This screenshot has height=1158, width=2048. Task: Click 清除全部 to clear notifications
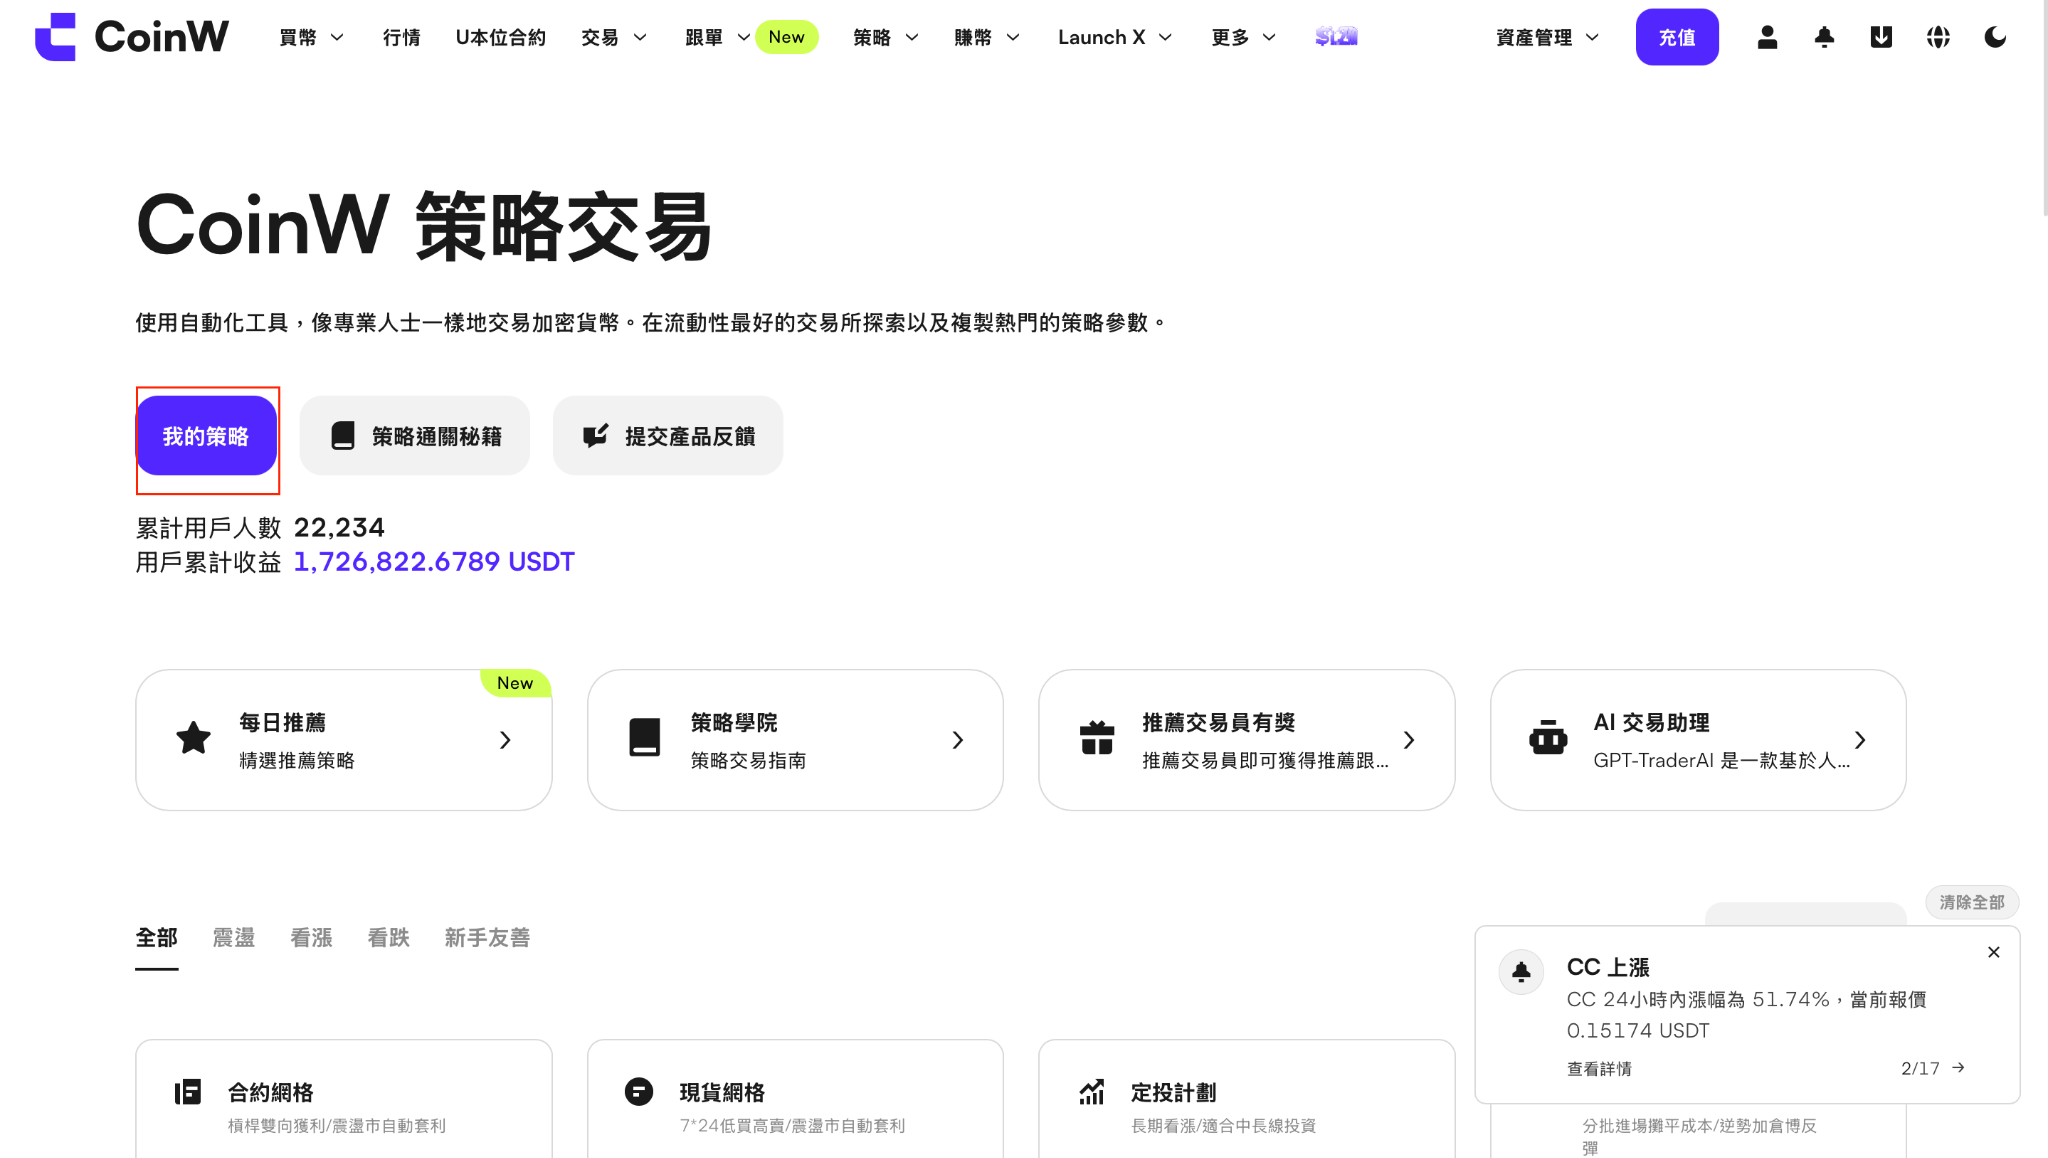tap(1972, 902)
